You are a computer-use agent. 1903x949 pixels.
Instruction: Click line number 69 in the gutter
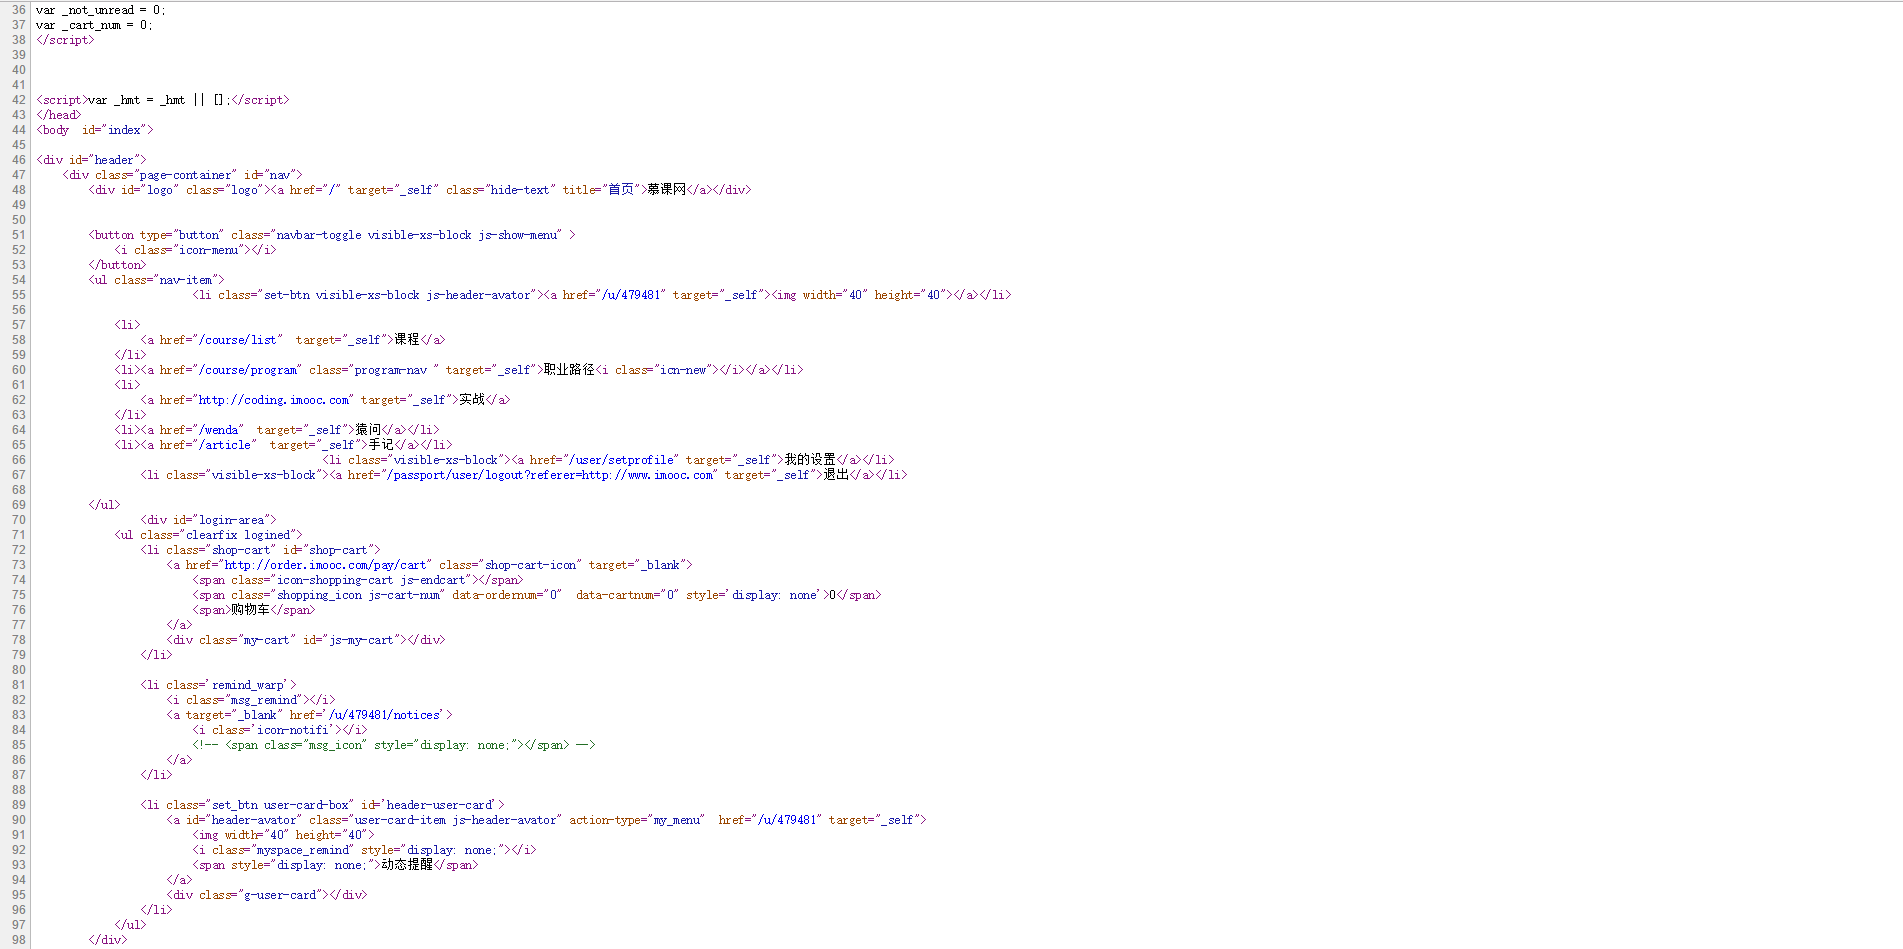(x=19, y=505)
